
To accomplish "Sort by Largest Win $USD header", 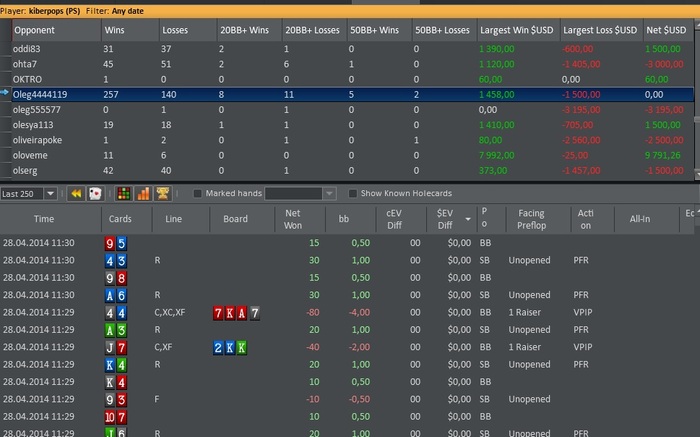I will 519,30.
